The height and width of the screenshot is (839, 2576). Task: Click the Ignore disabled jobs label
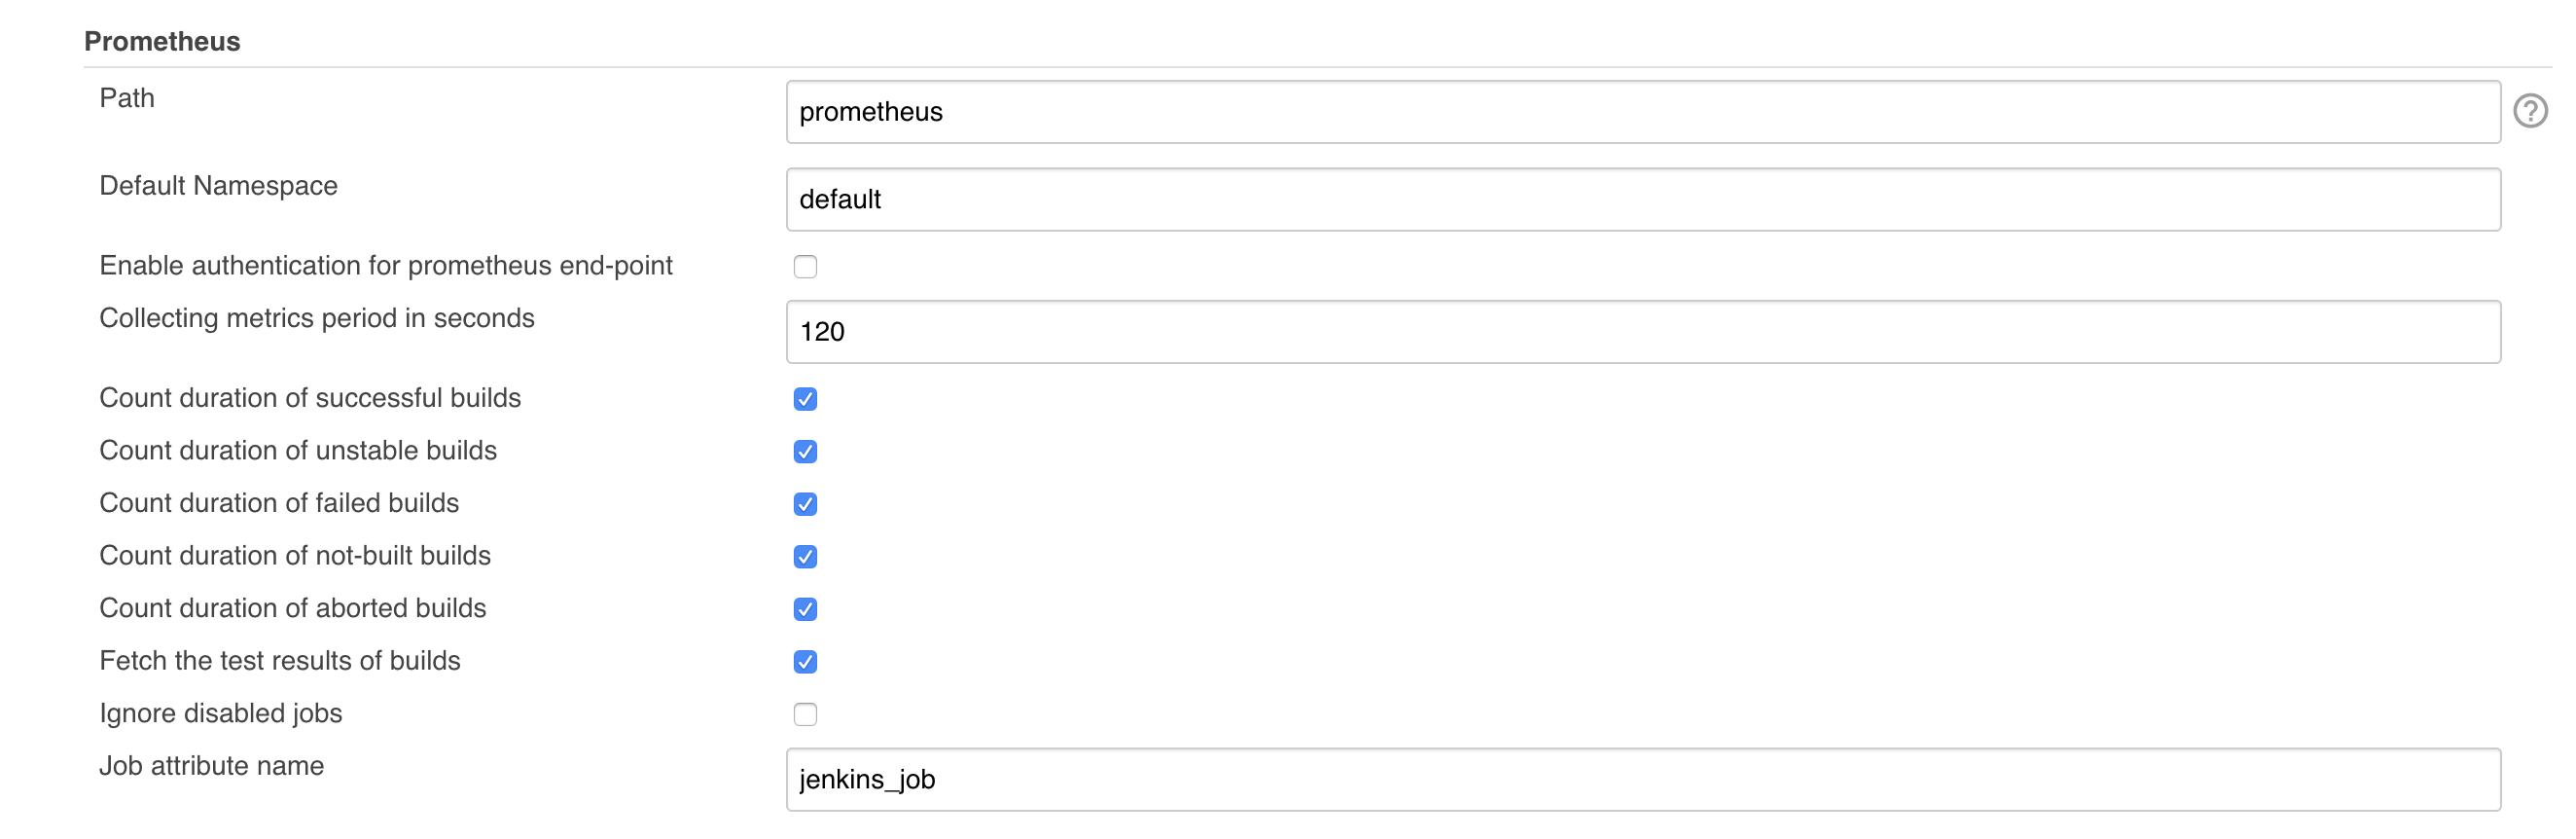click(221, 713)
